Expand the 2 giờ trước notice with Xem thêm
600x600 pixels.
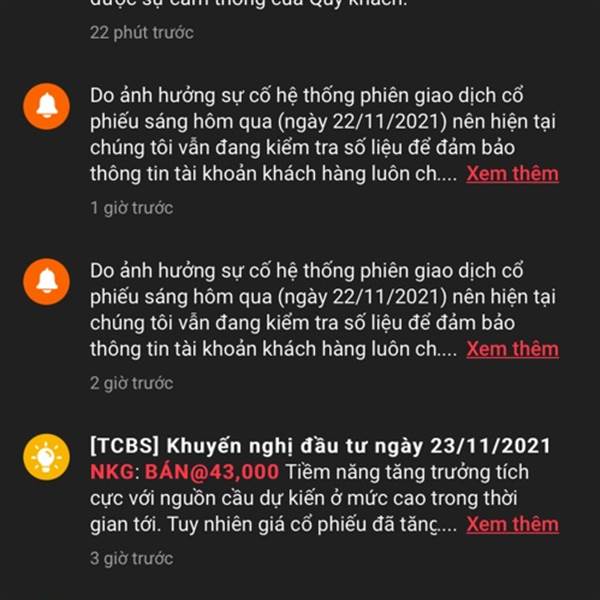tap(512, 349)
